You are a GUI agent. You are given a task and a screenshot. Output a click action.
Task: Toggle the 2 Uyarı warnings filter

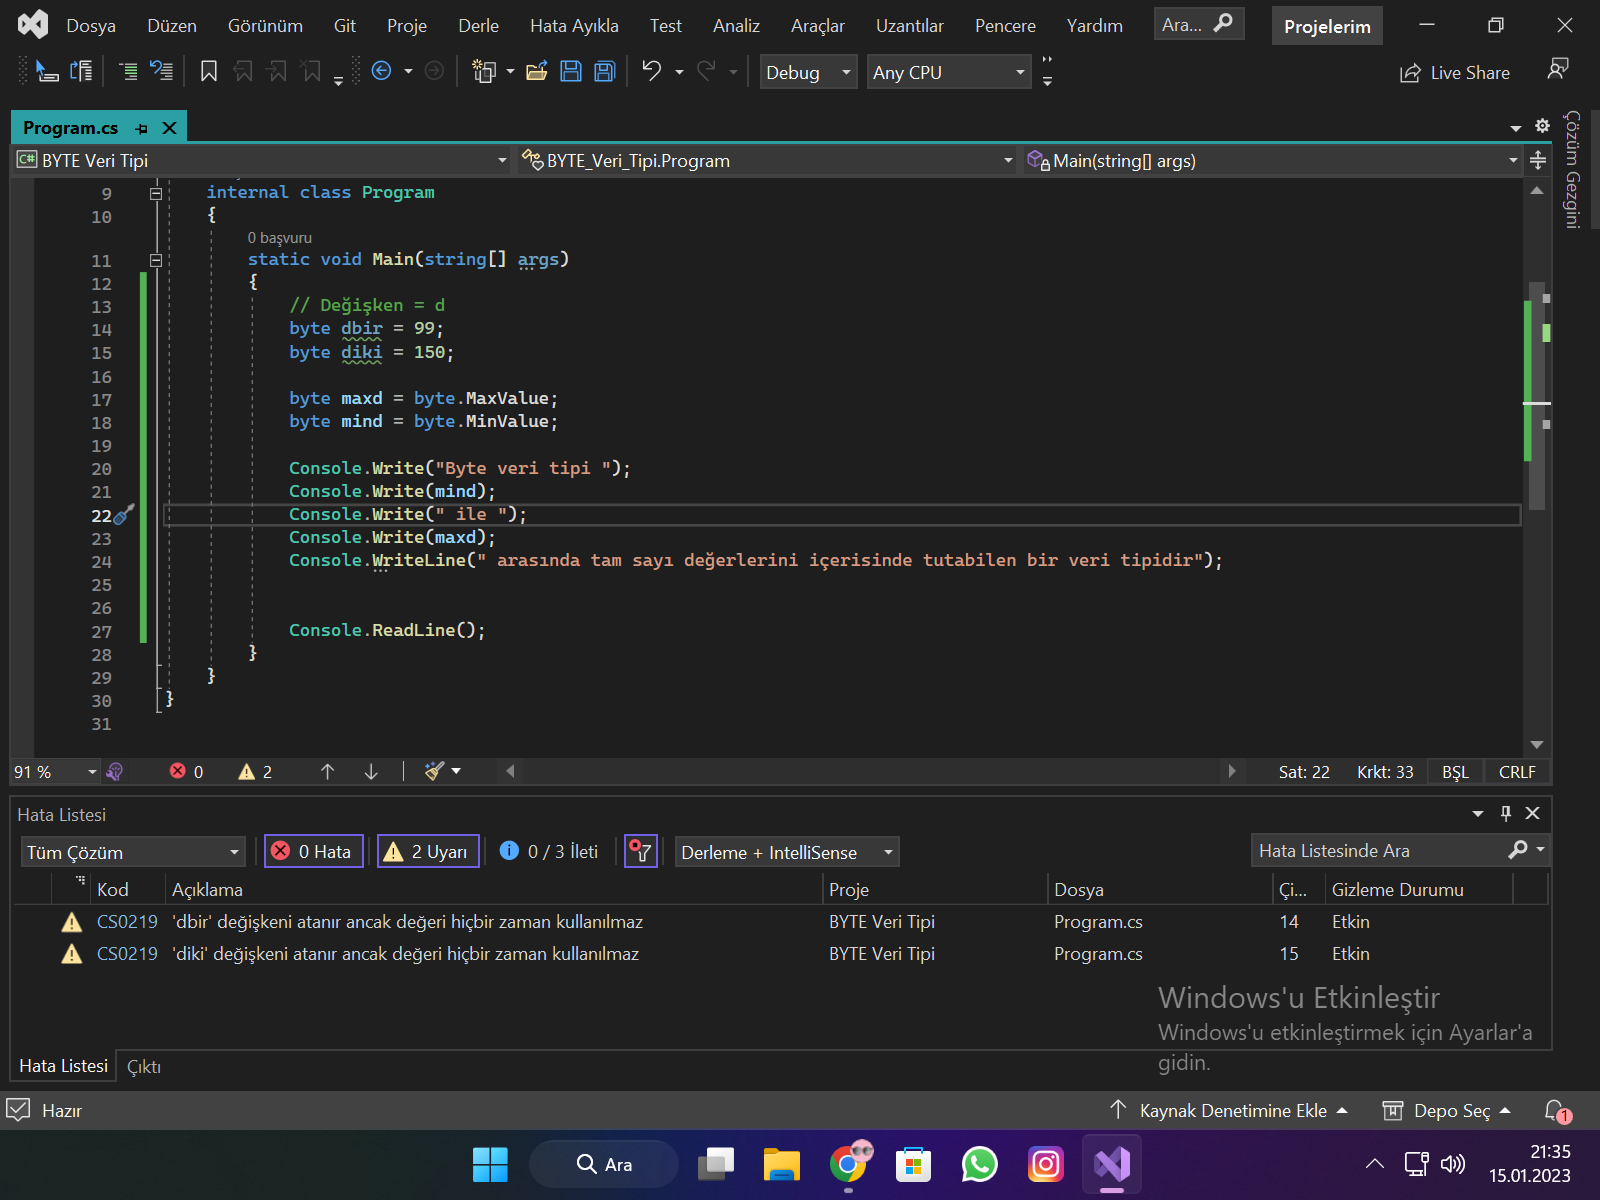428,852
